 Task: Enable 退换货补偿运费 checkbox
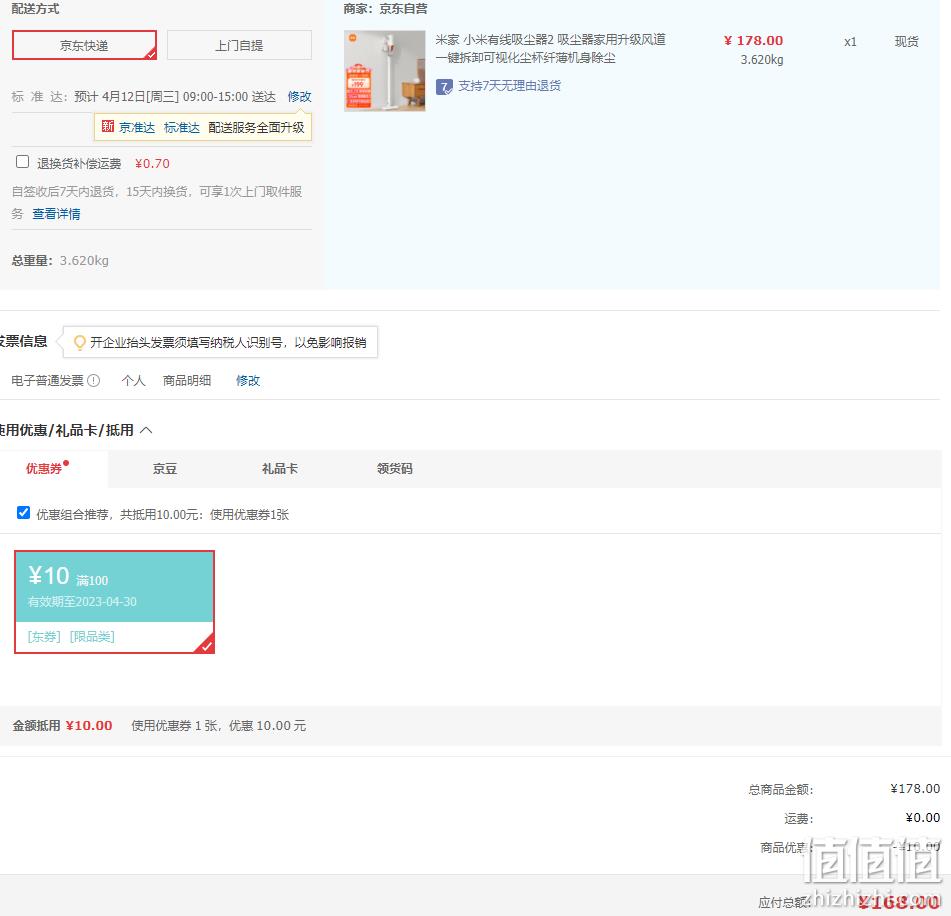click(22, 162)
